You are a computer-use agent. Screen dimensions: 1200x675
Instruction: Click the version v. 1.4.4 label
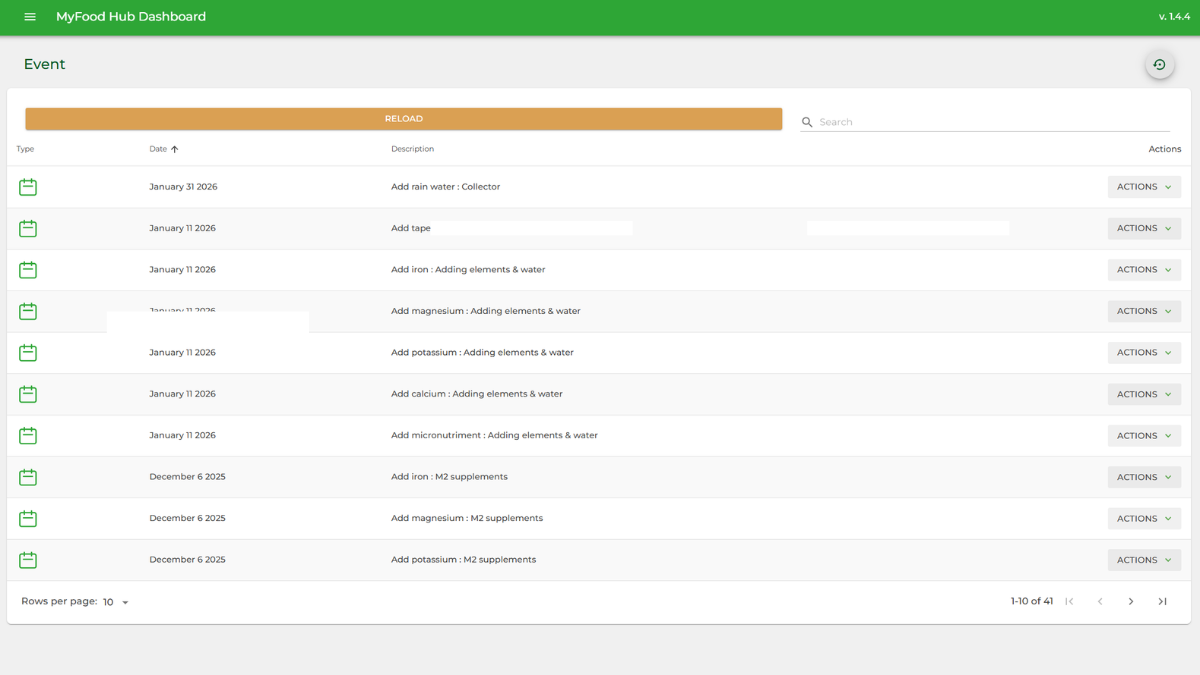click(1174, 17)
